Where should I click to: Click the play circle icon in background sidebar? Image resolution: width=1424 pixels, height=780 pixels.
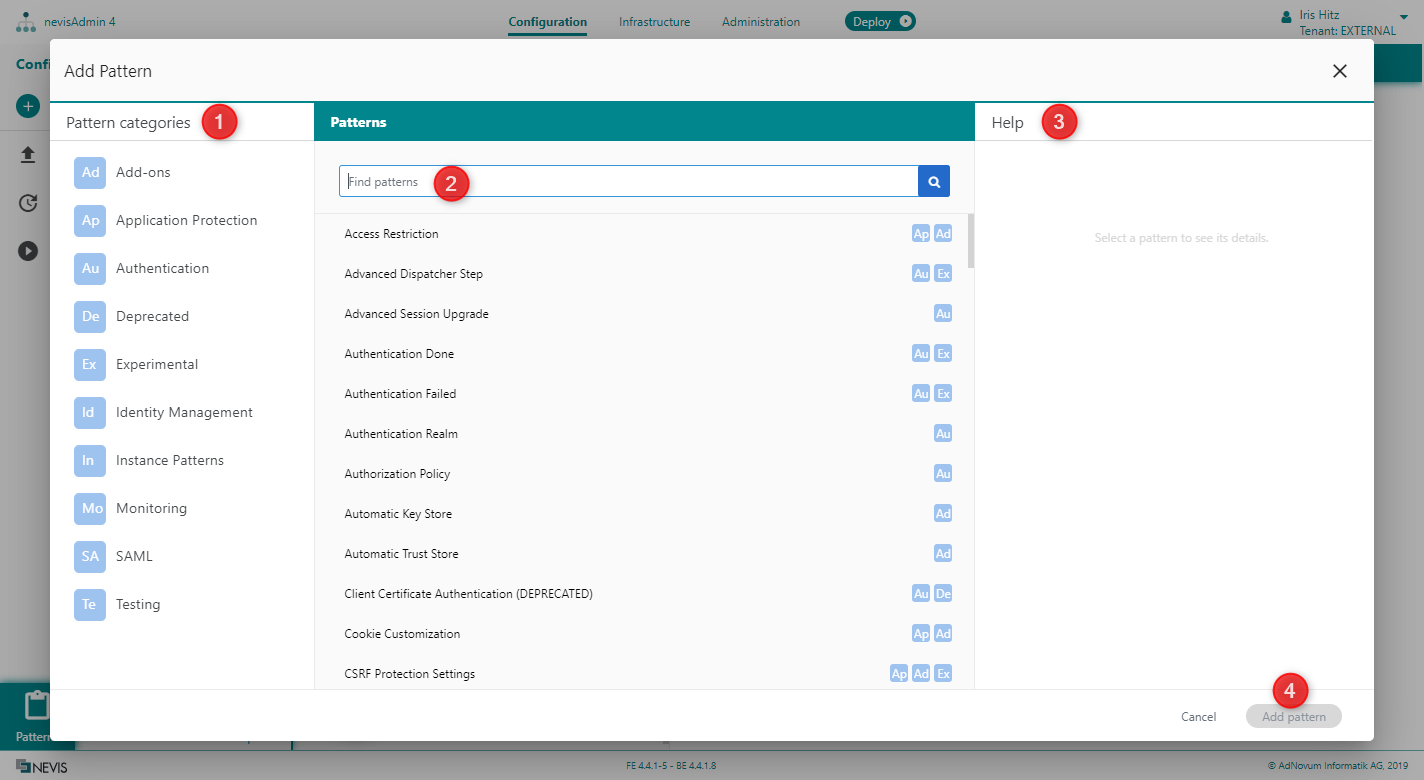coord(28,251)
